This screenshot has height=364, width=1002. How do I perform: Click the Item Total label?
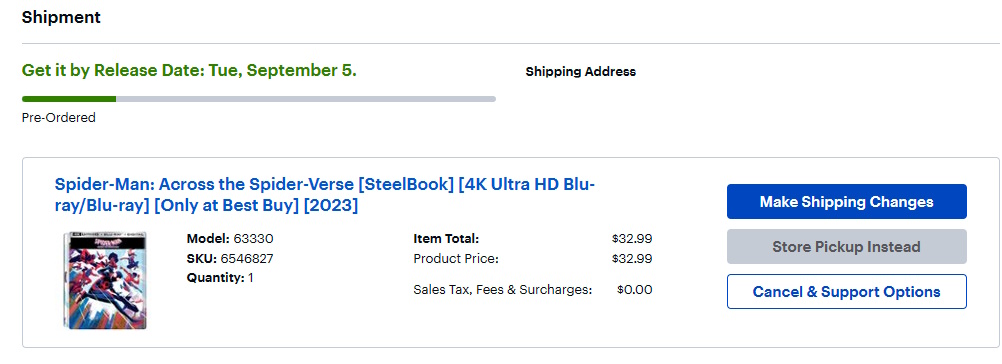446,239
